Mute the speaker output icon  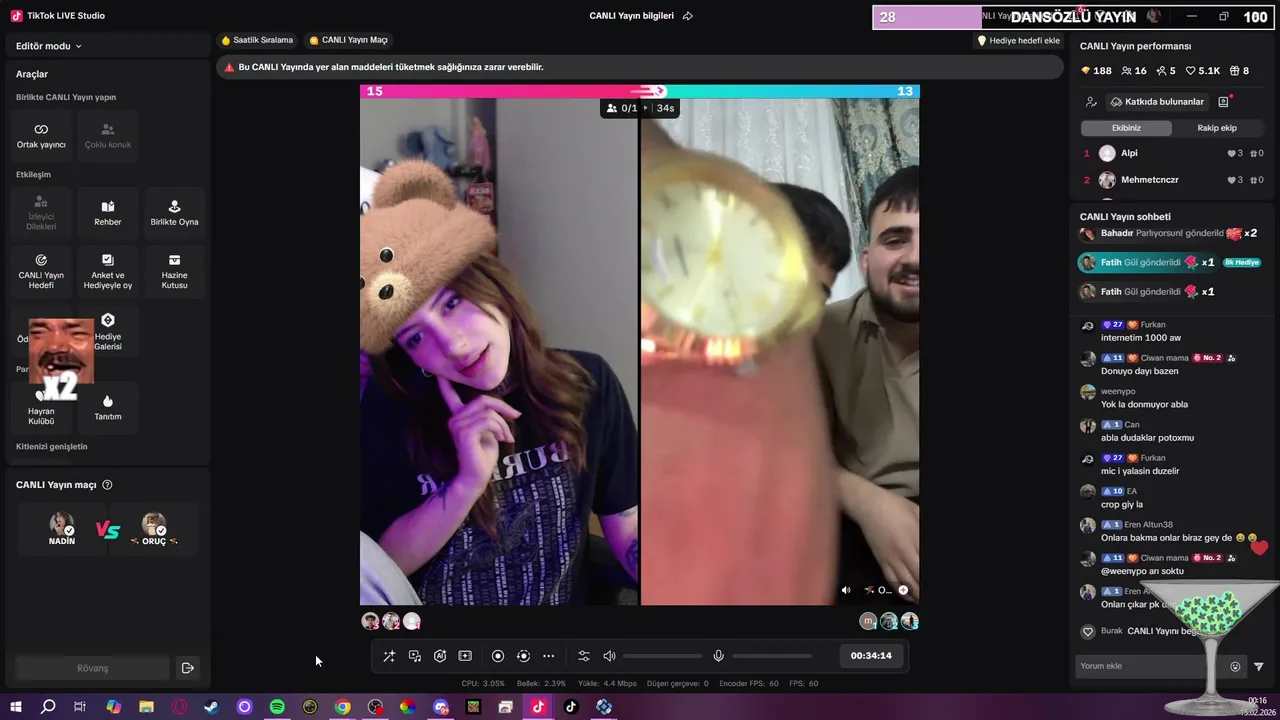pyautogui.click(x=609, y=656)
